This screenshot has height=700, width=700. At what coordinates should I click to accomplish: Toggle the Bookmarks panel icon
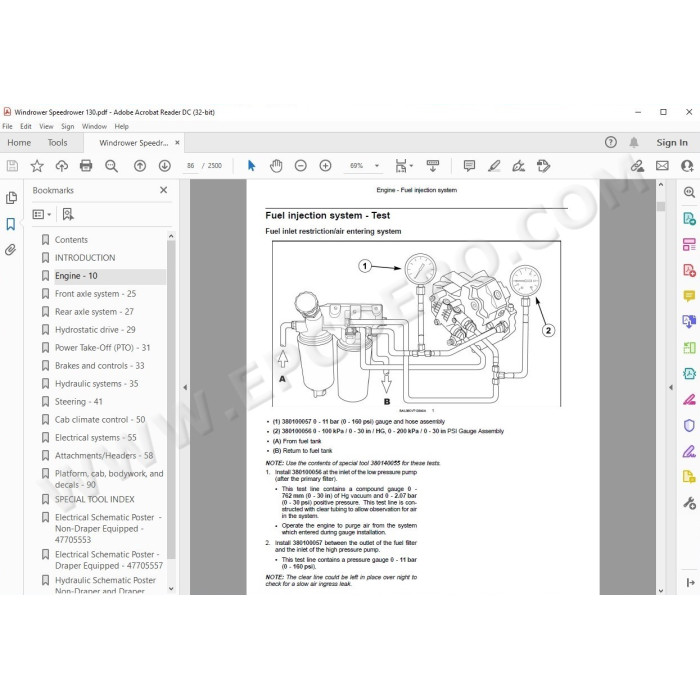pyautogui.click(x=11, y=224)
